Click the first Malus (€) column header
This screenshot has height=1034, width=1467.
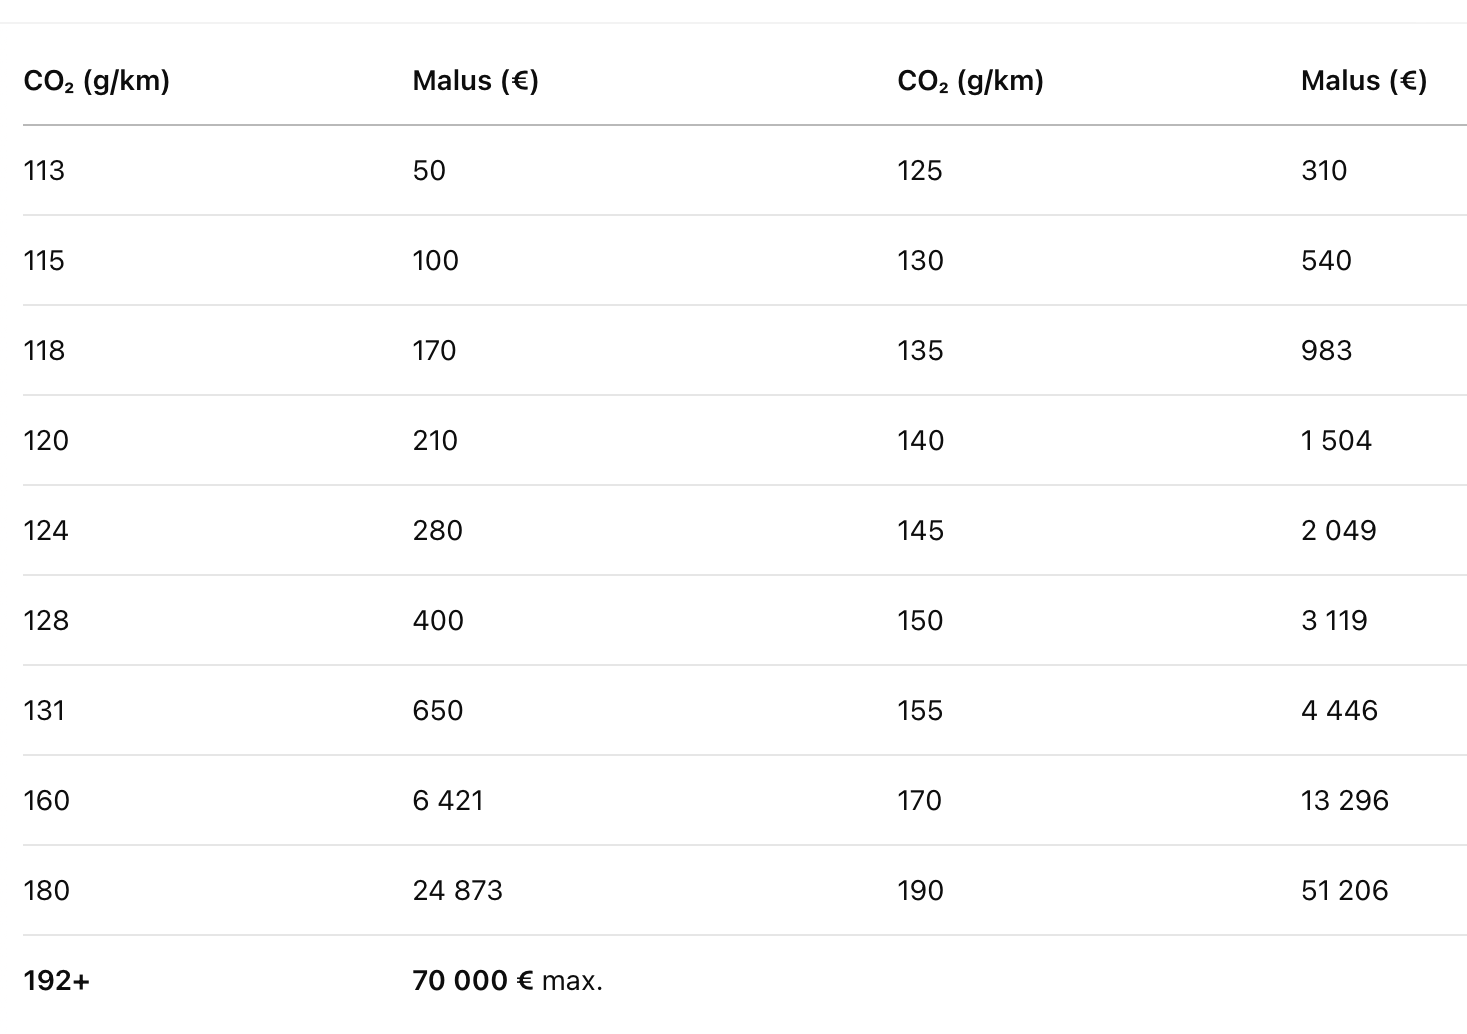pyautogui.click(x=475, y=81)
